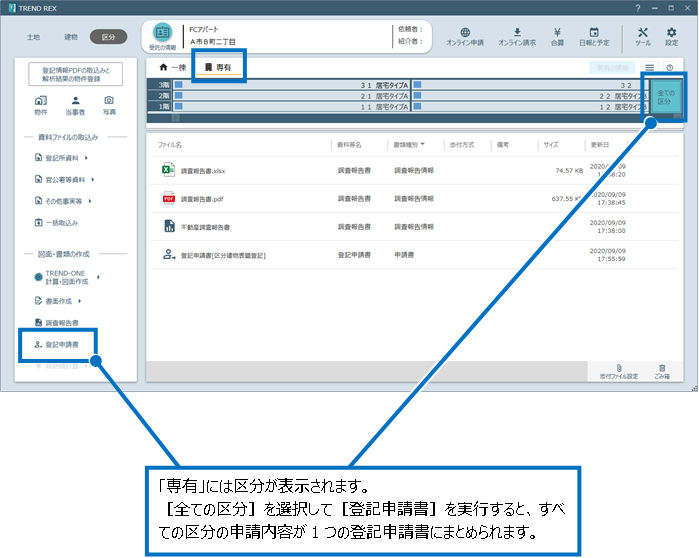
Task: Select unit 3 2 cell on 3階
Action: [x=530, y=85]
